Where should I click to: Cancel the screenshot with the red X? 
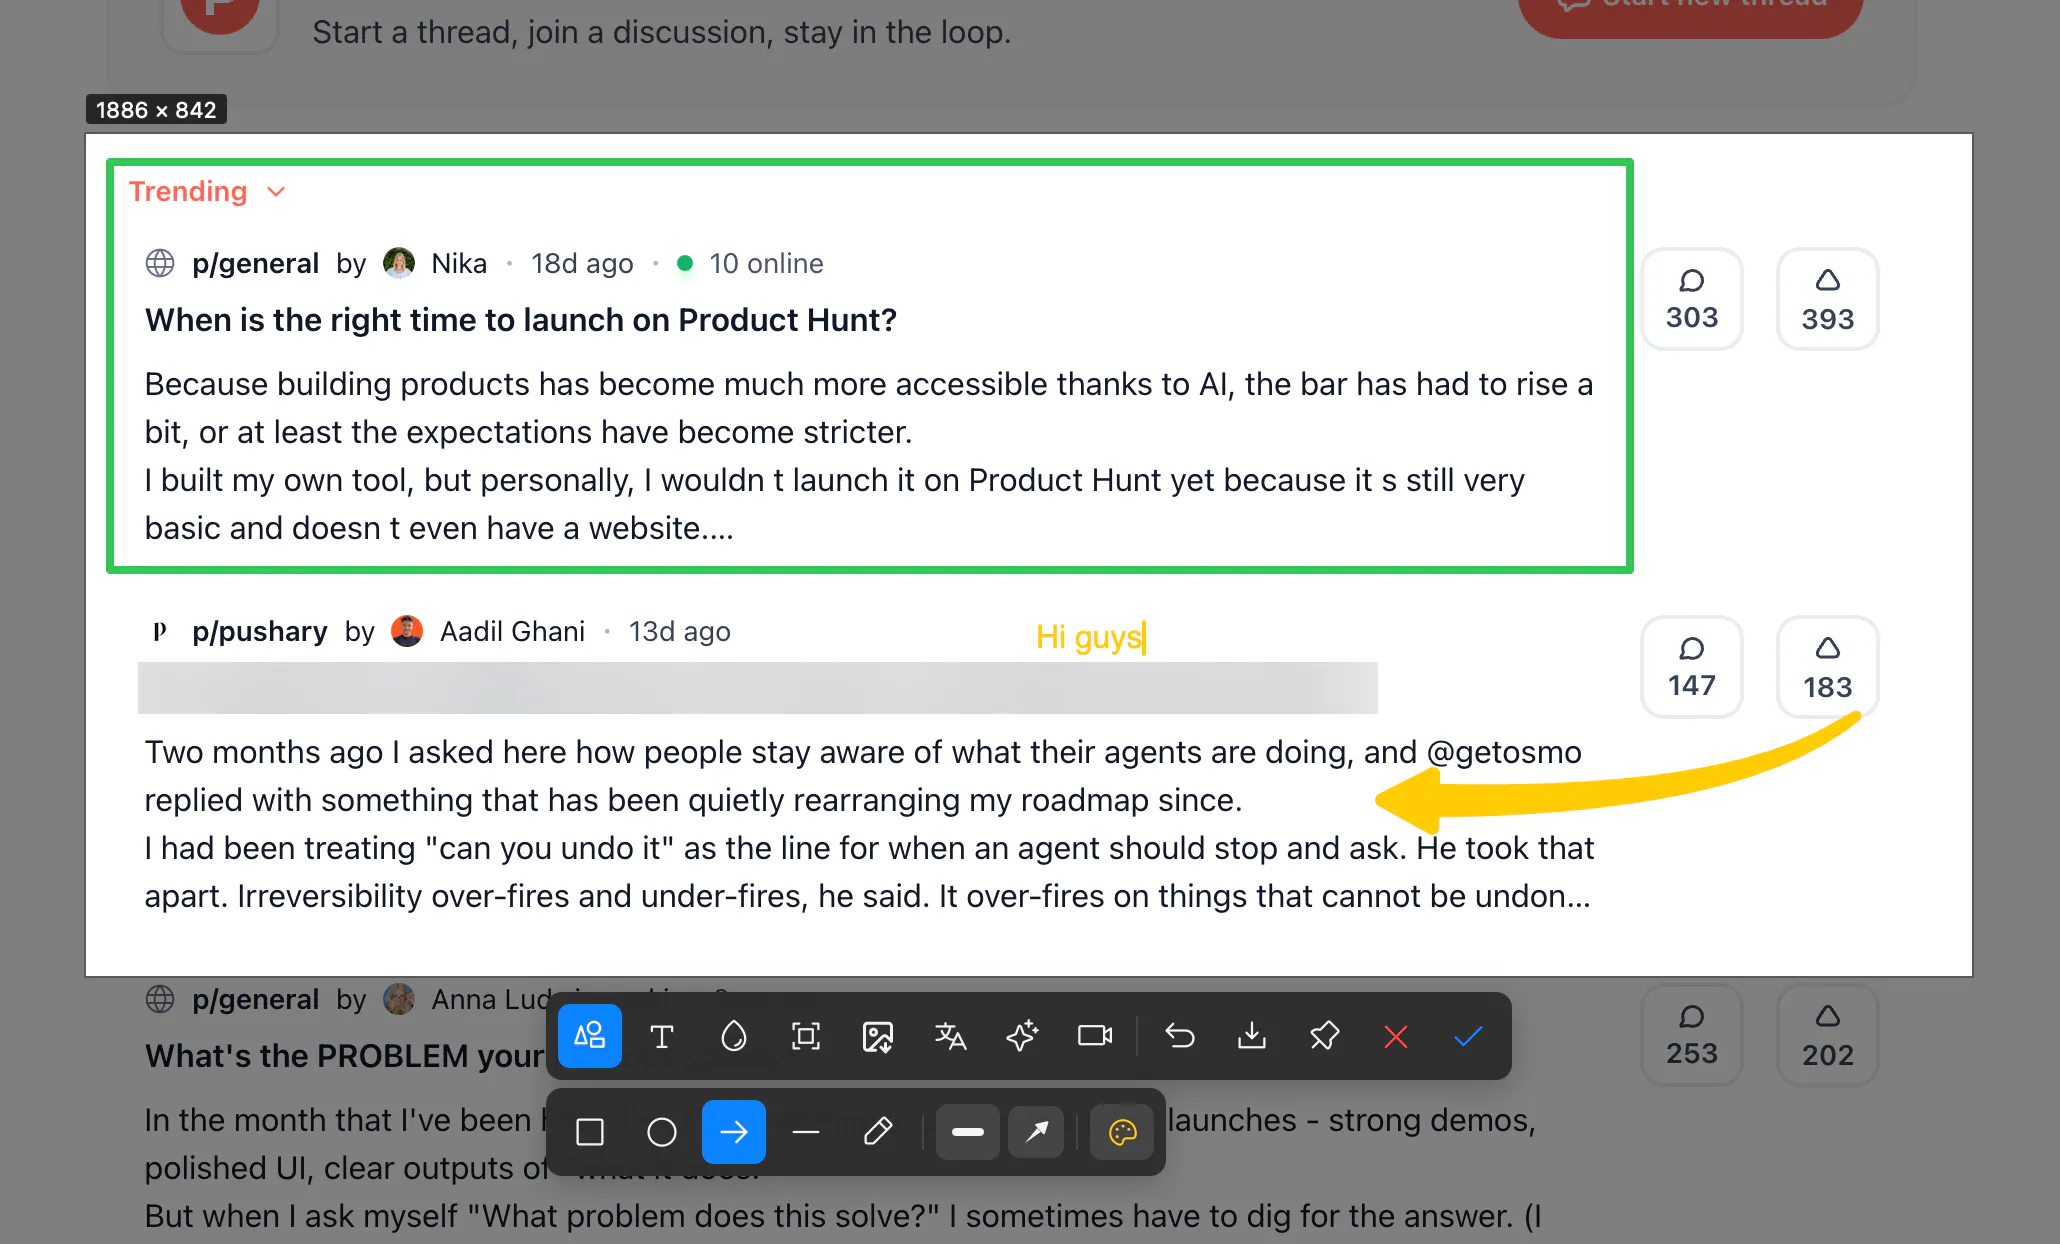(1396, 1036)
